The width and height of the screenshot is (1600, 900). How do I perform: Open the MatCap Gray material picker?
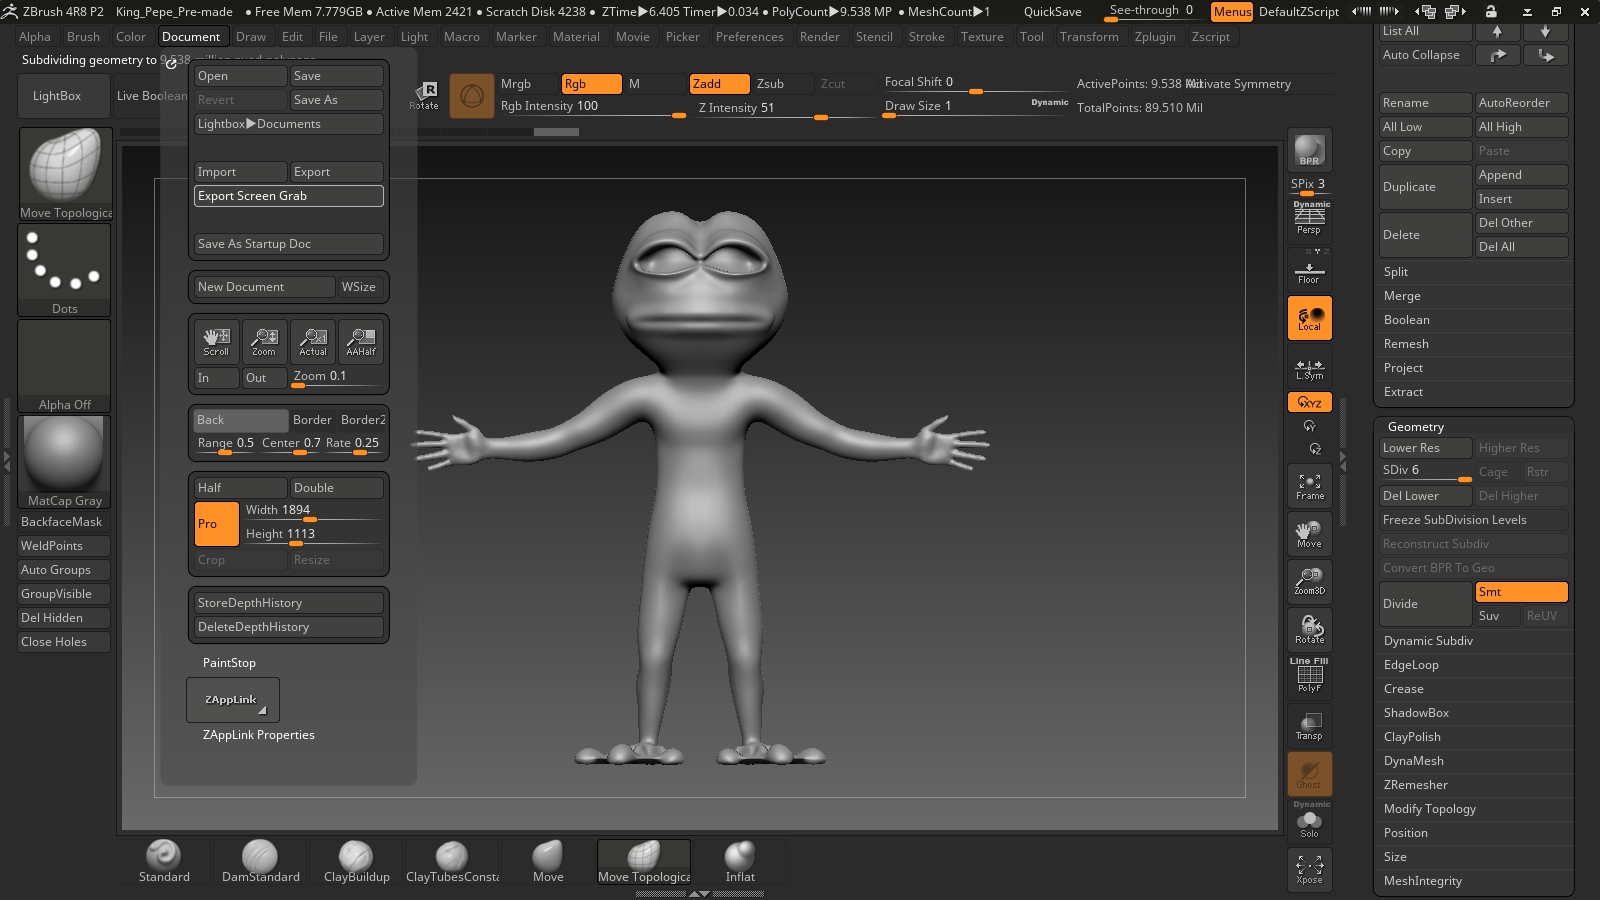(64, 462)
